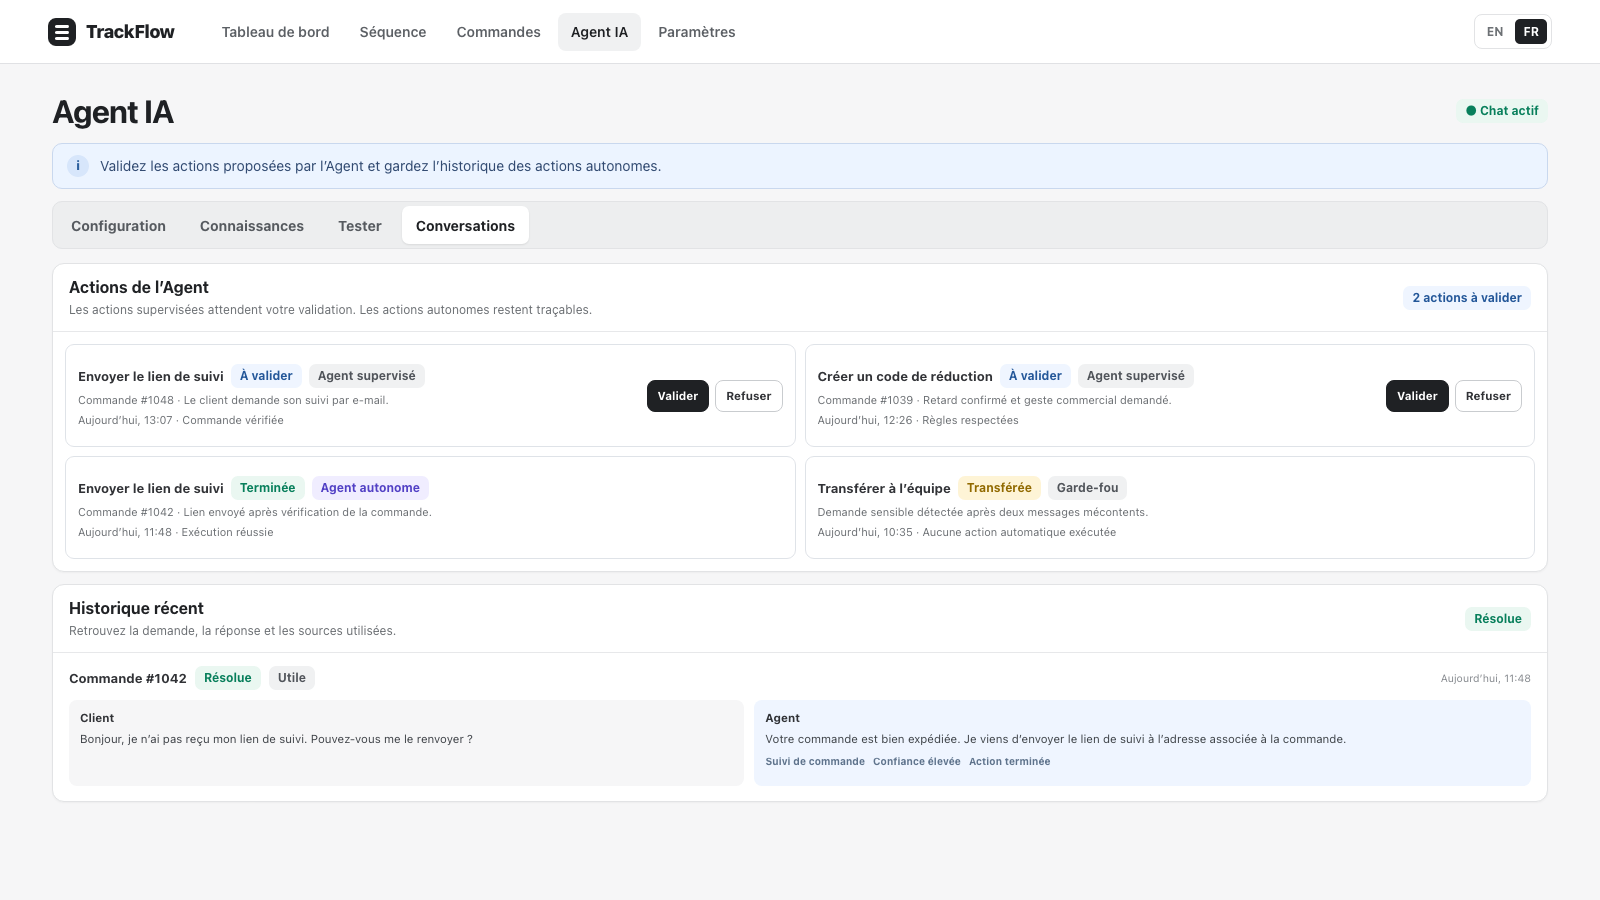1600x900 pixels.
Task: Switch to the Configuration tab
Action: click(x=118, y=226)
